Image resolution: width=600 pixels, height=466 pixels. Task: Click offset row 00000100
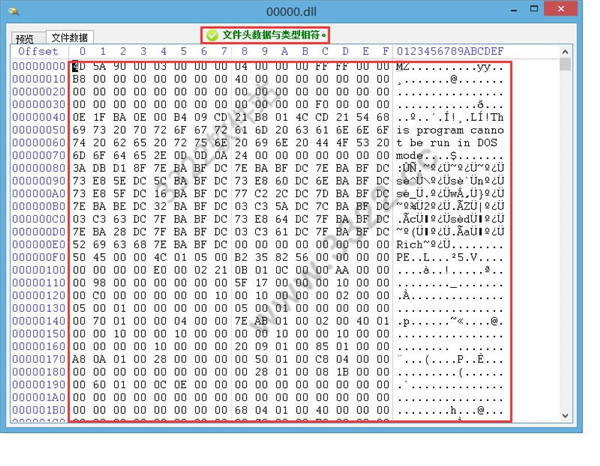[x=39, y=270]
